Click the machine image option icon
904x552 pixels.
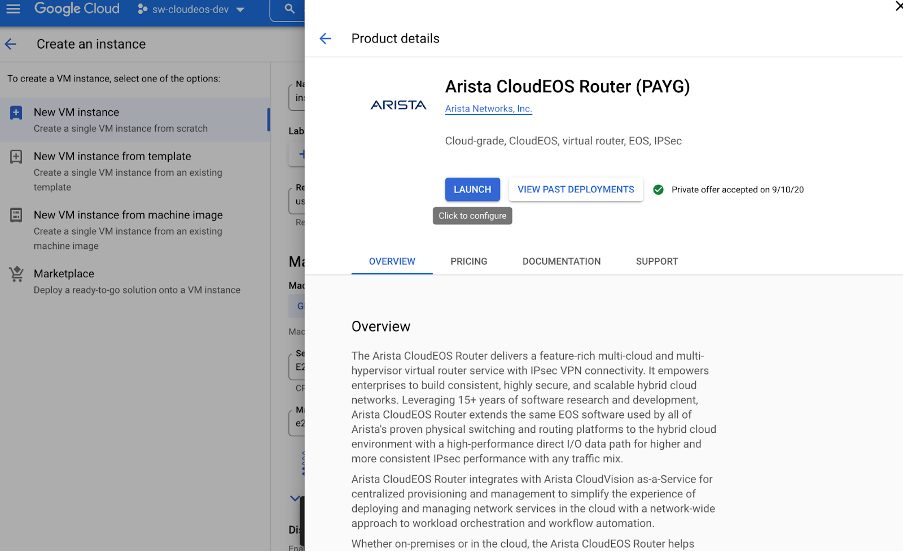pos(16,215)
